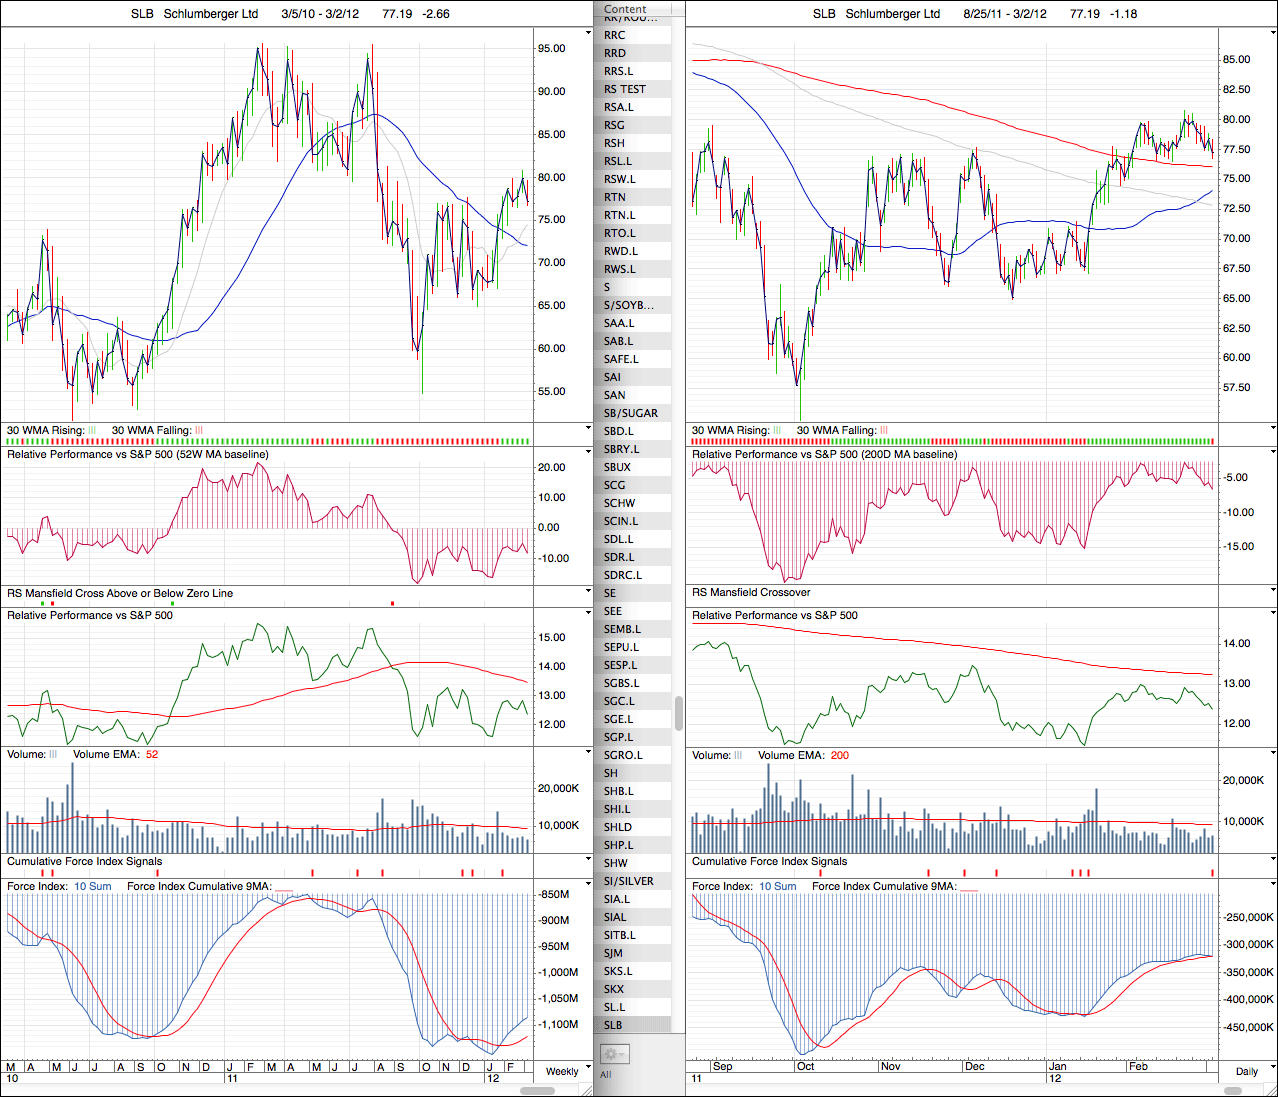
Task: Click weekly Relative Performance 52W panel arrow
Action: click(x=588, y=452)
